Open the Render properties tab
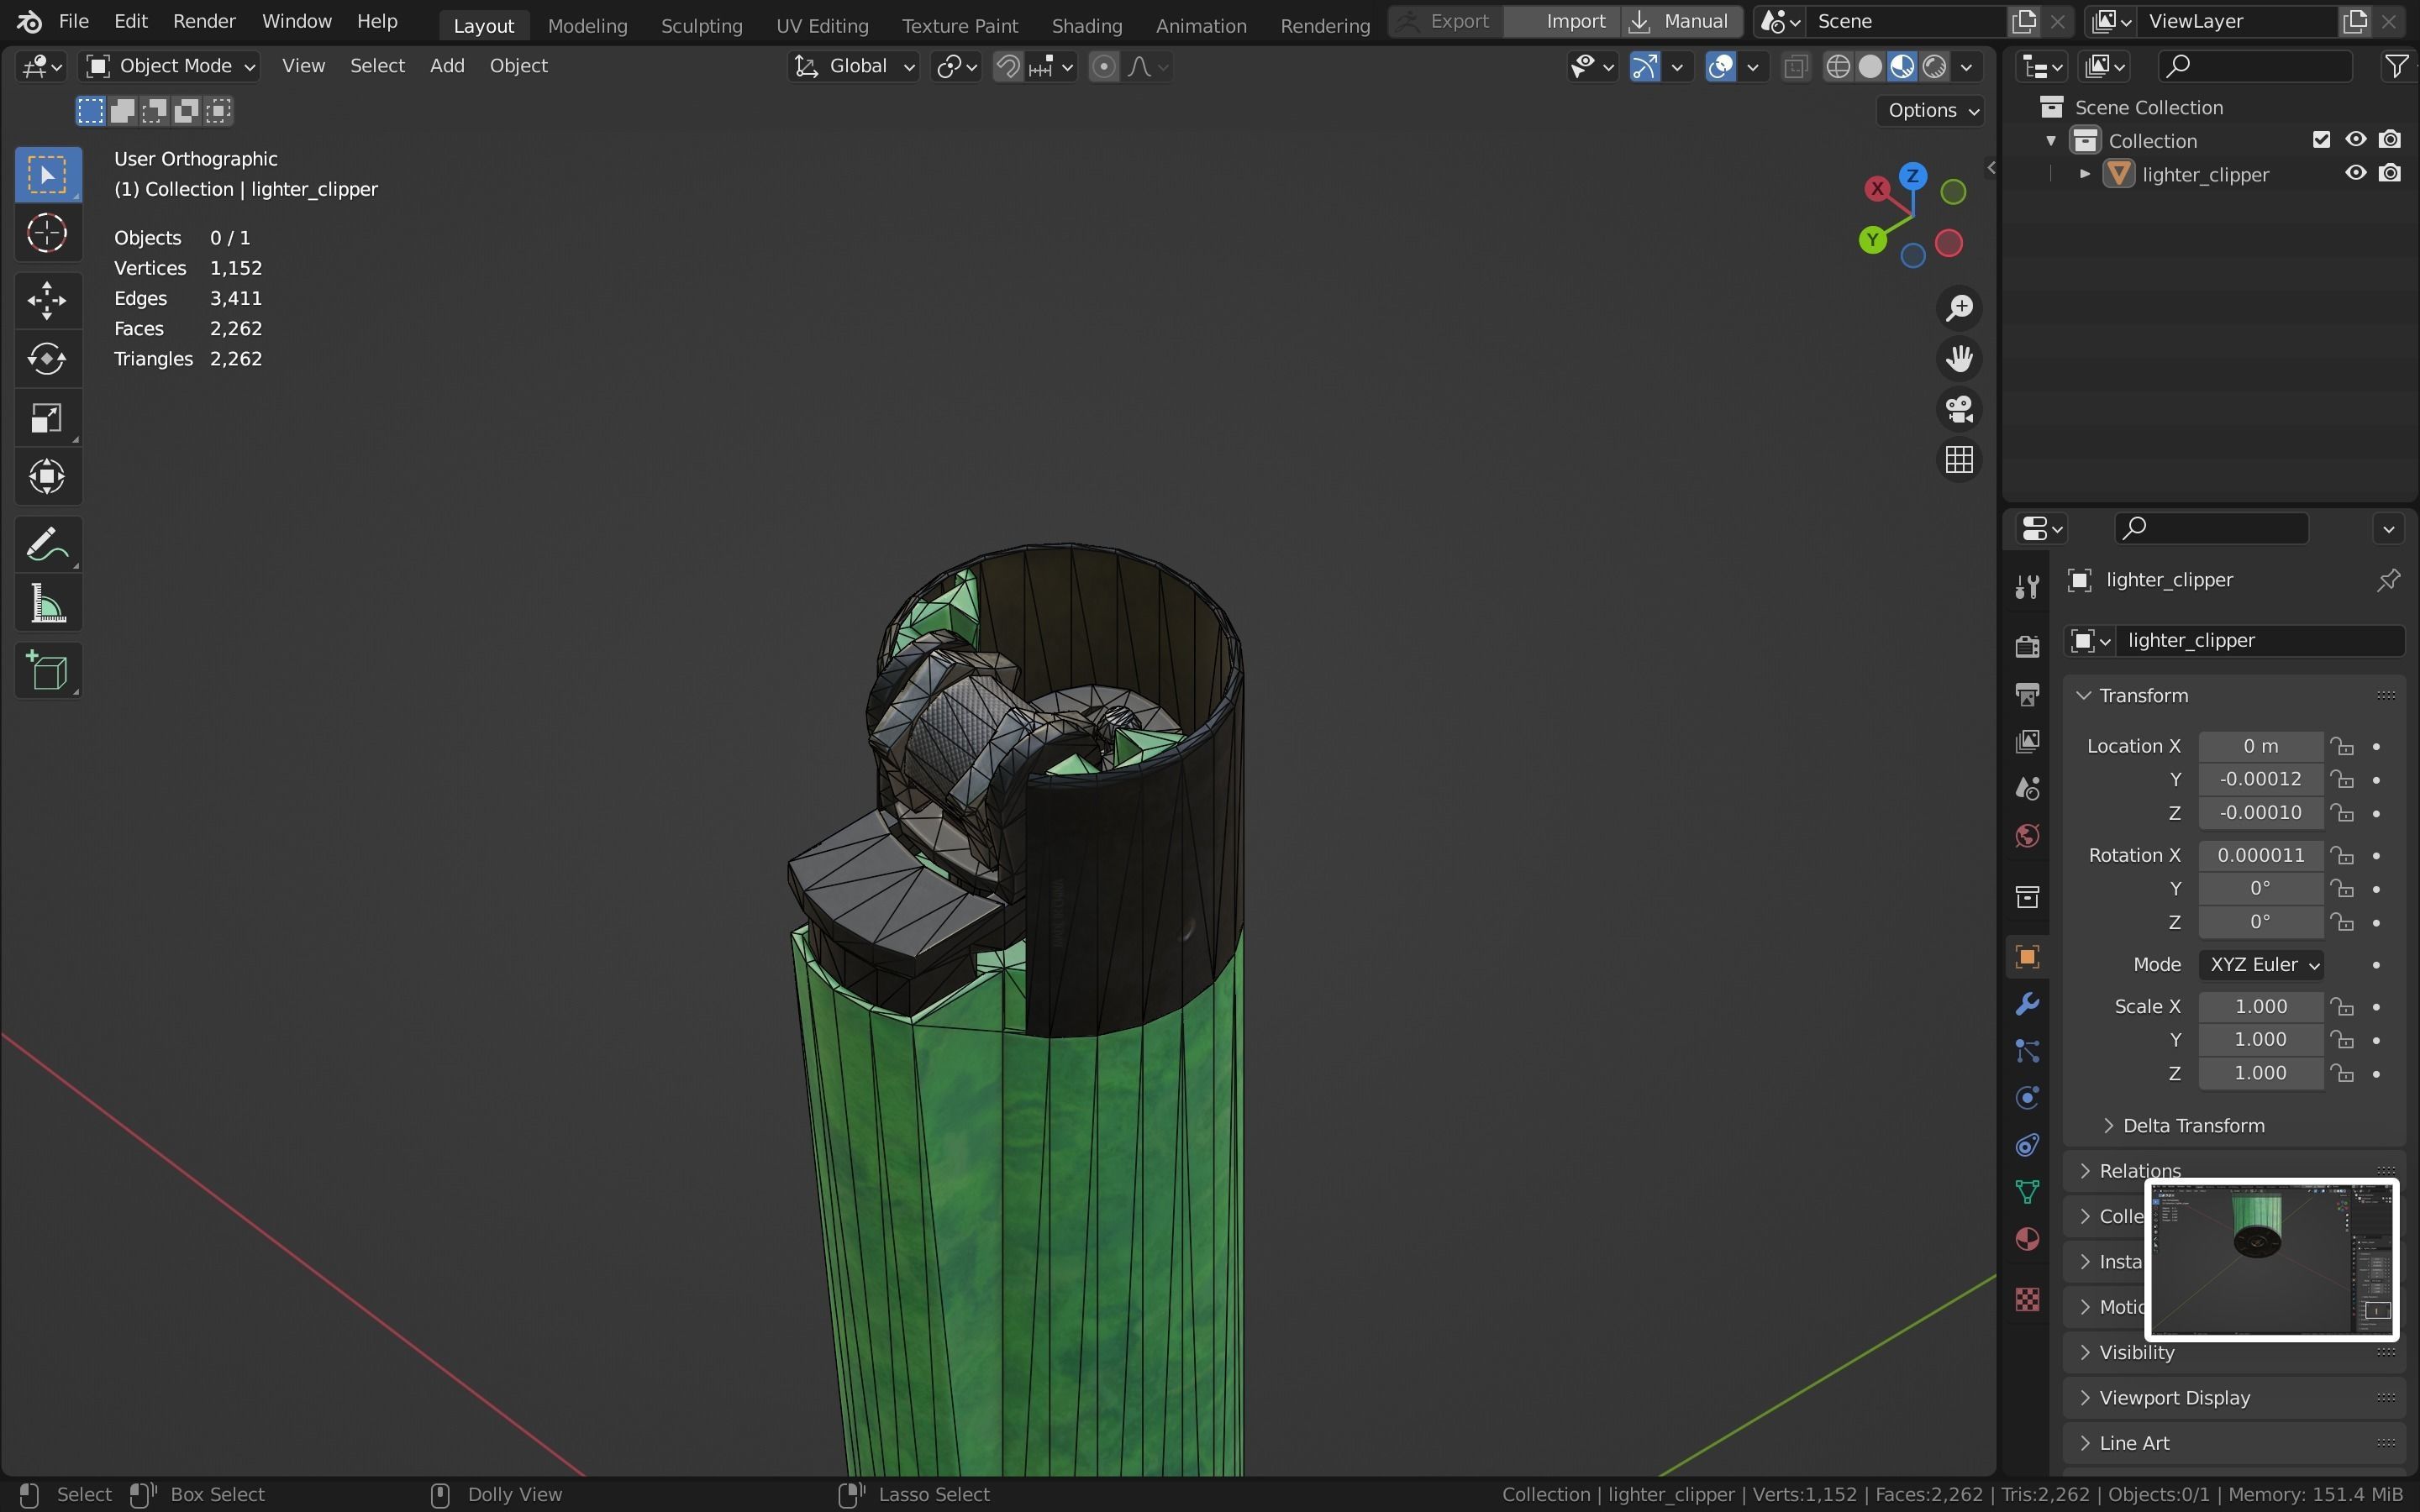This screenshot has height=1512, width=2420. tap(2027, 646)
